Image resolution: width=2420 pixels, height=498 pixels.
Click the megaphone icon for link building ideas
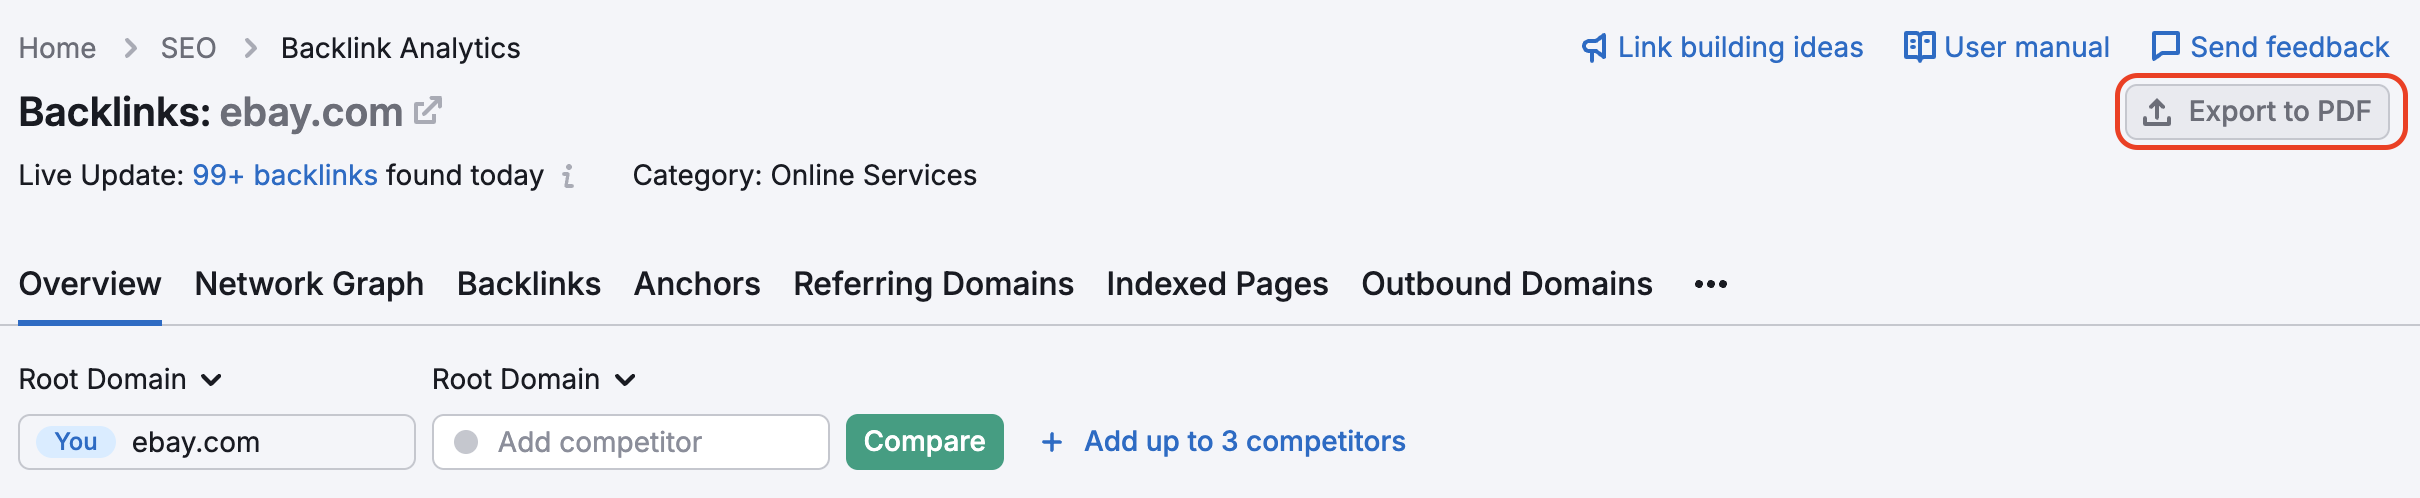tap(1594, 48)
